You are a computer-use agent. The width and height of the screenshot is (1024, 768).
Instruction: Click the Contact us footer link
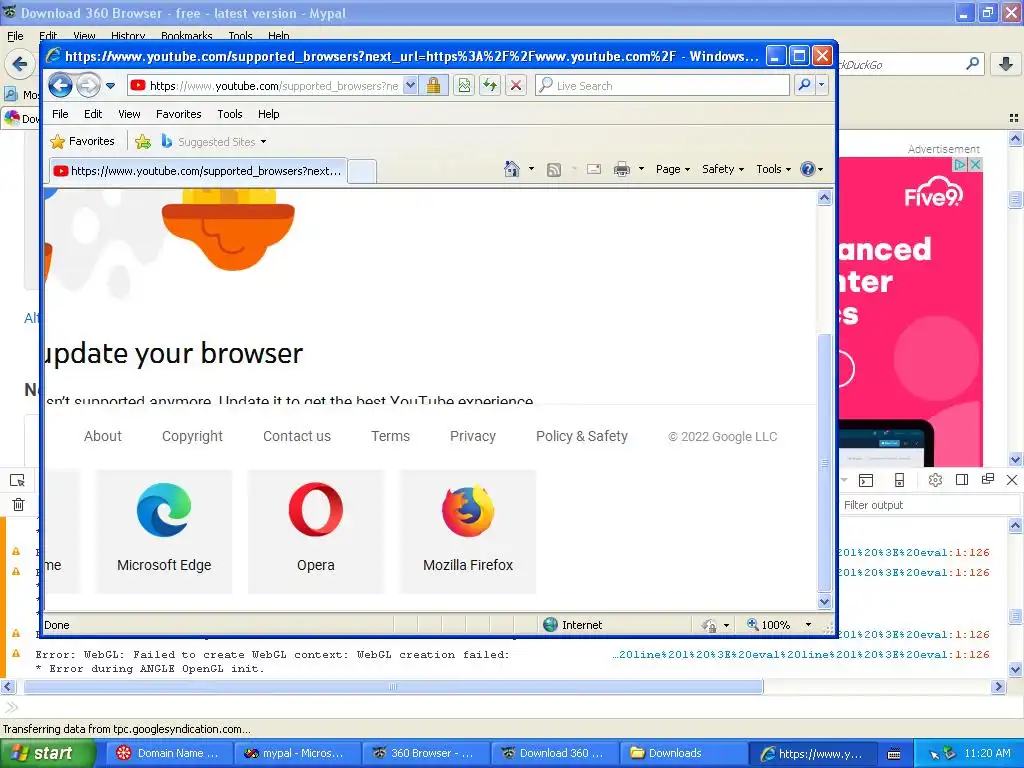coord(296,436)
